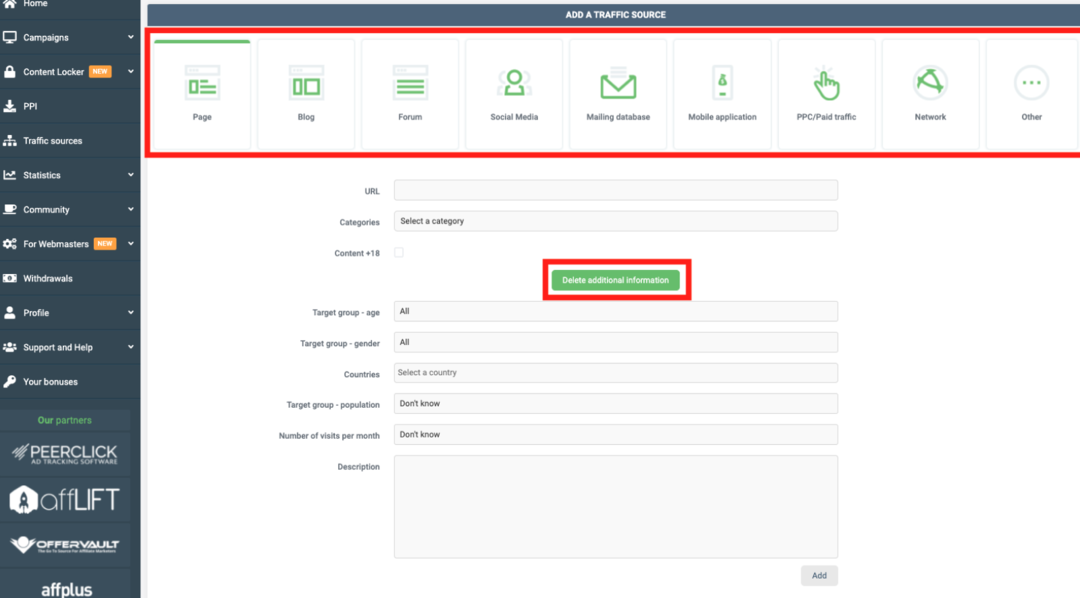Image resolution: width=1080 pixels, height=598 pixels.
Task: Select the PPC/Paid traffic icon
Action: pyautogui.click(x=826, y=92)
